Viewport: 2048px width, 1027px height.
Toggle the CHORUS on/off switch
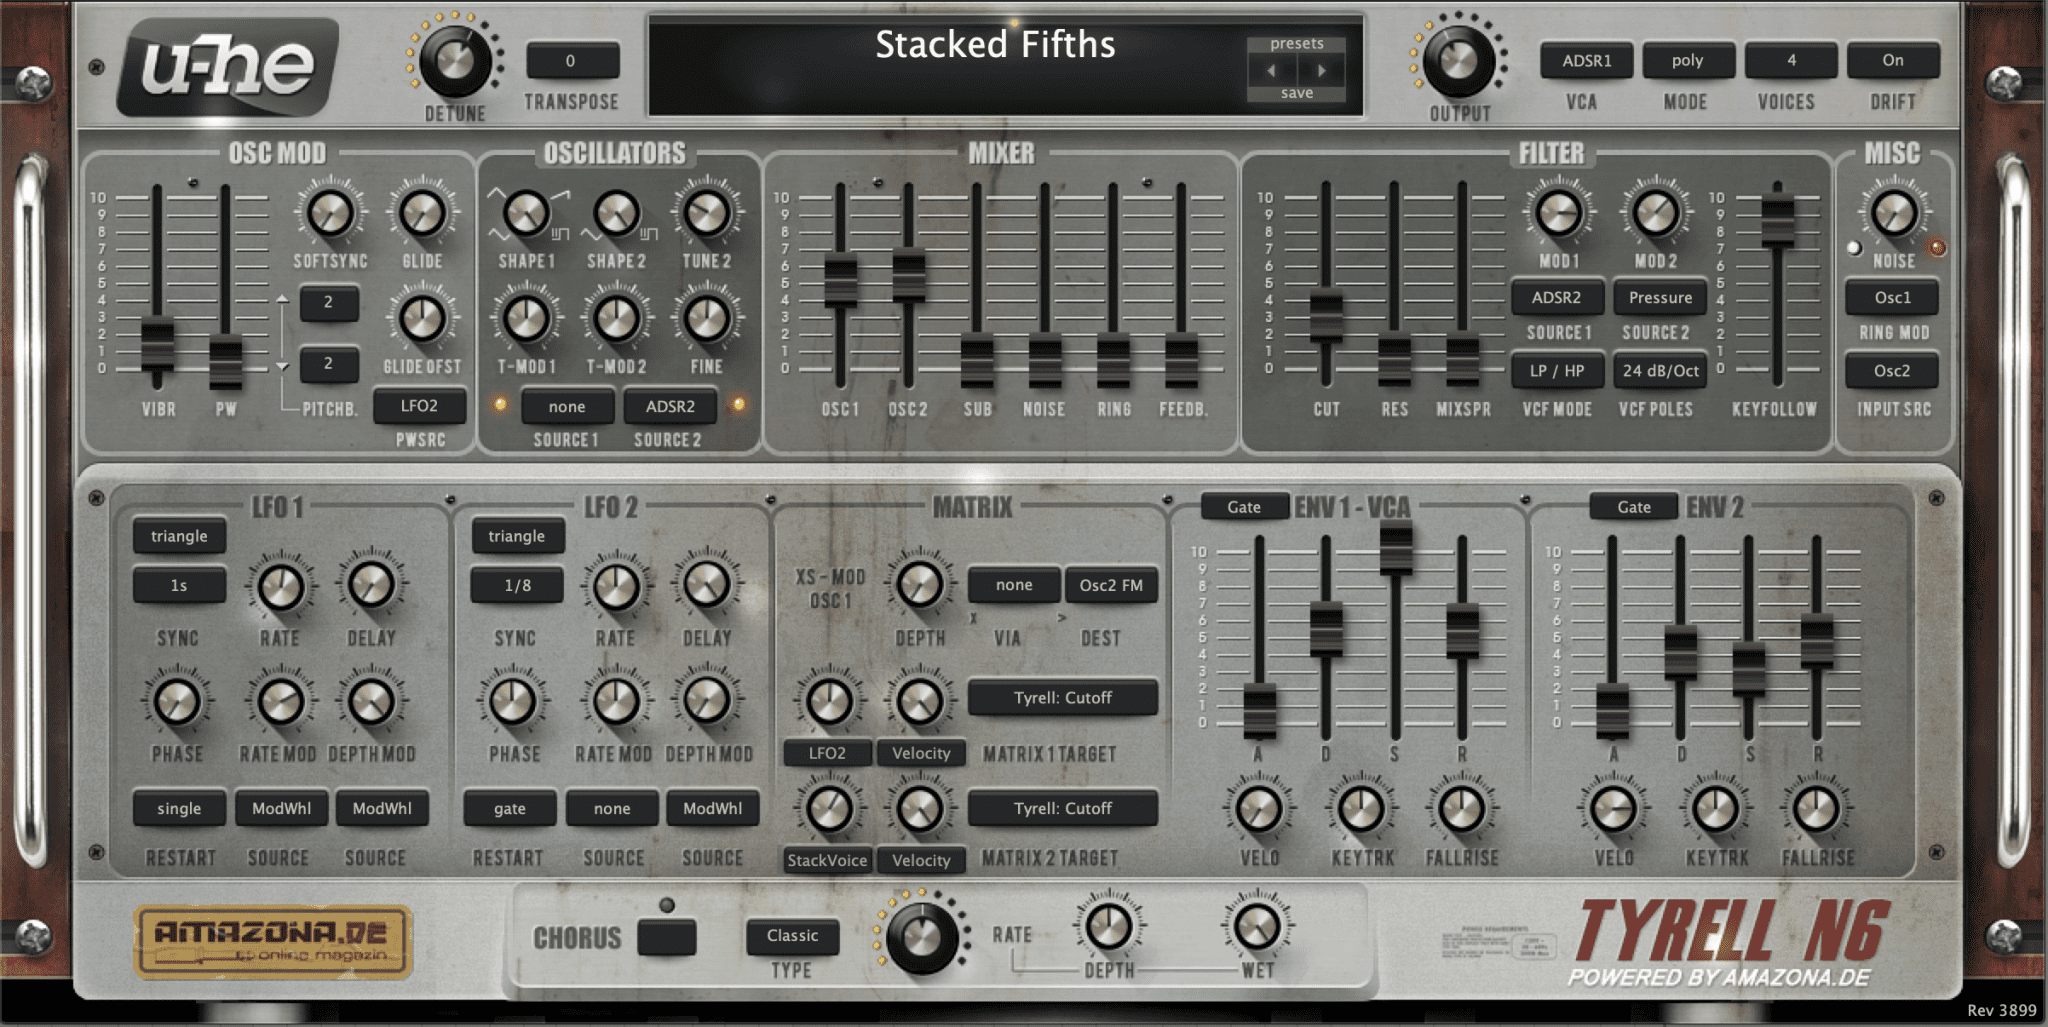pos(667,938)
